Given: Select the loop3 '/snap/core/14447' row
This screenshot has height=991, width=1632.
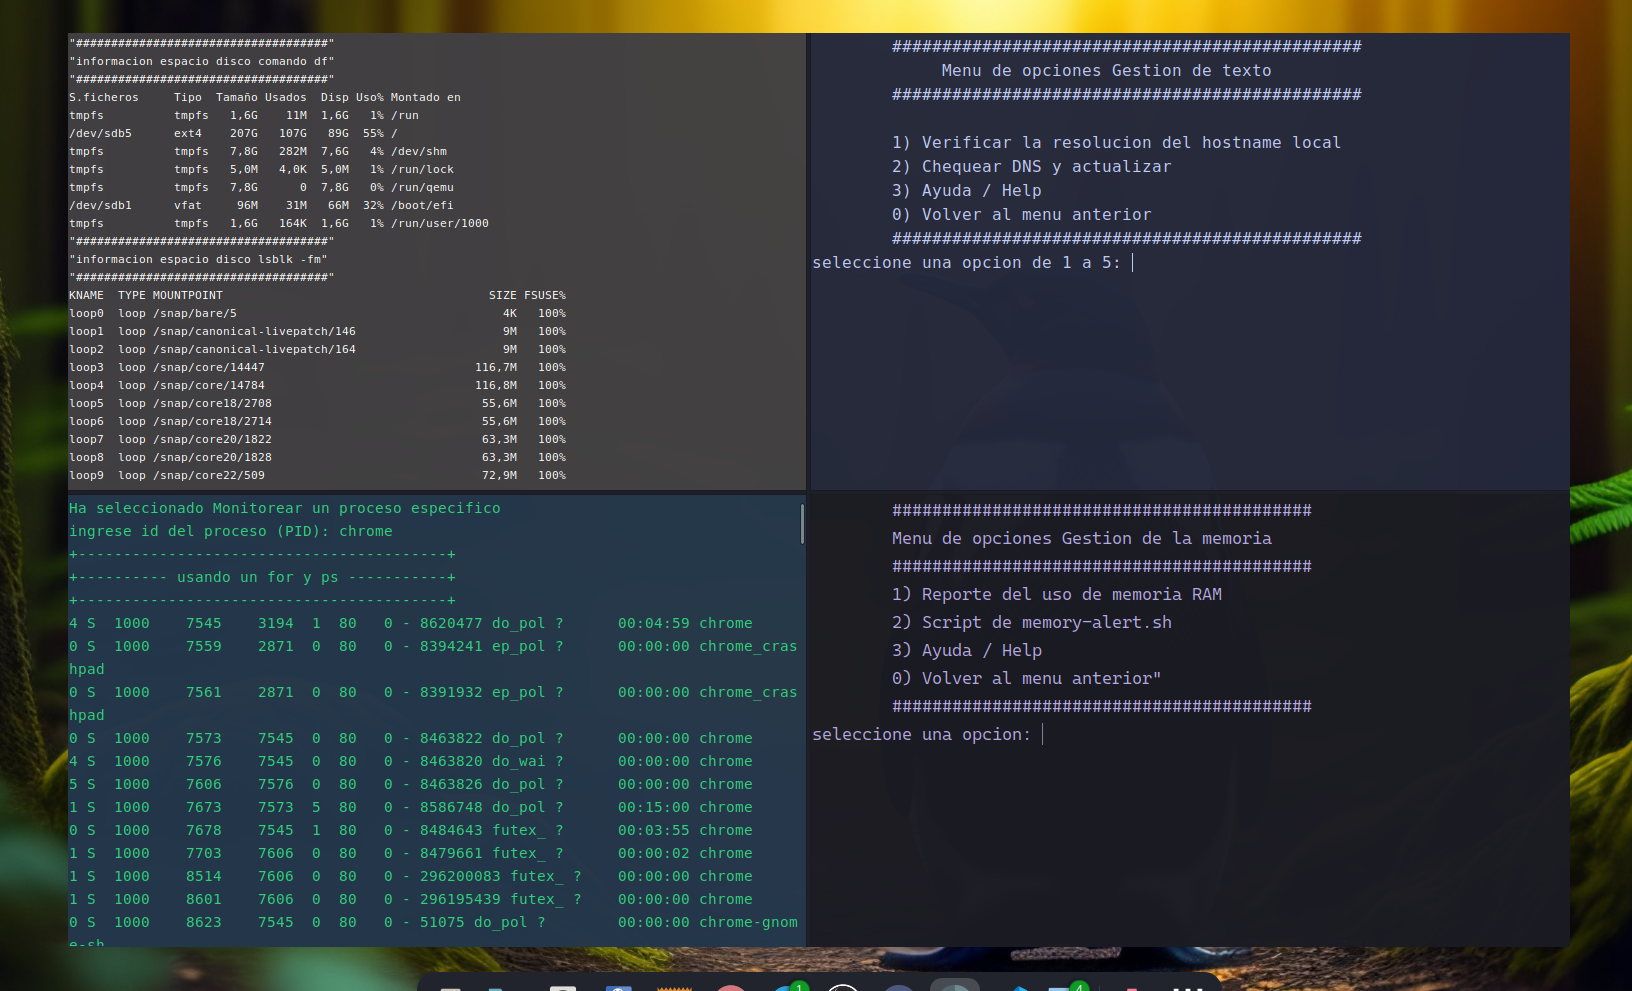Looking at the screenshot, I should tap(317, 368).
